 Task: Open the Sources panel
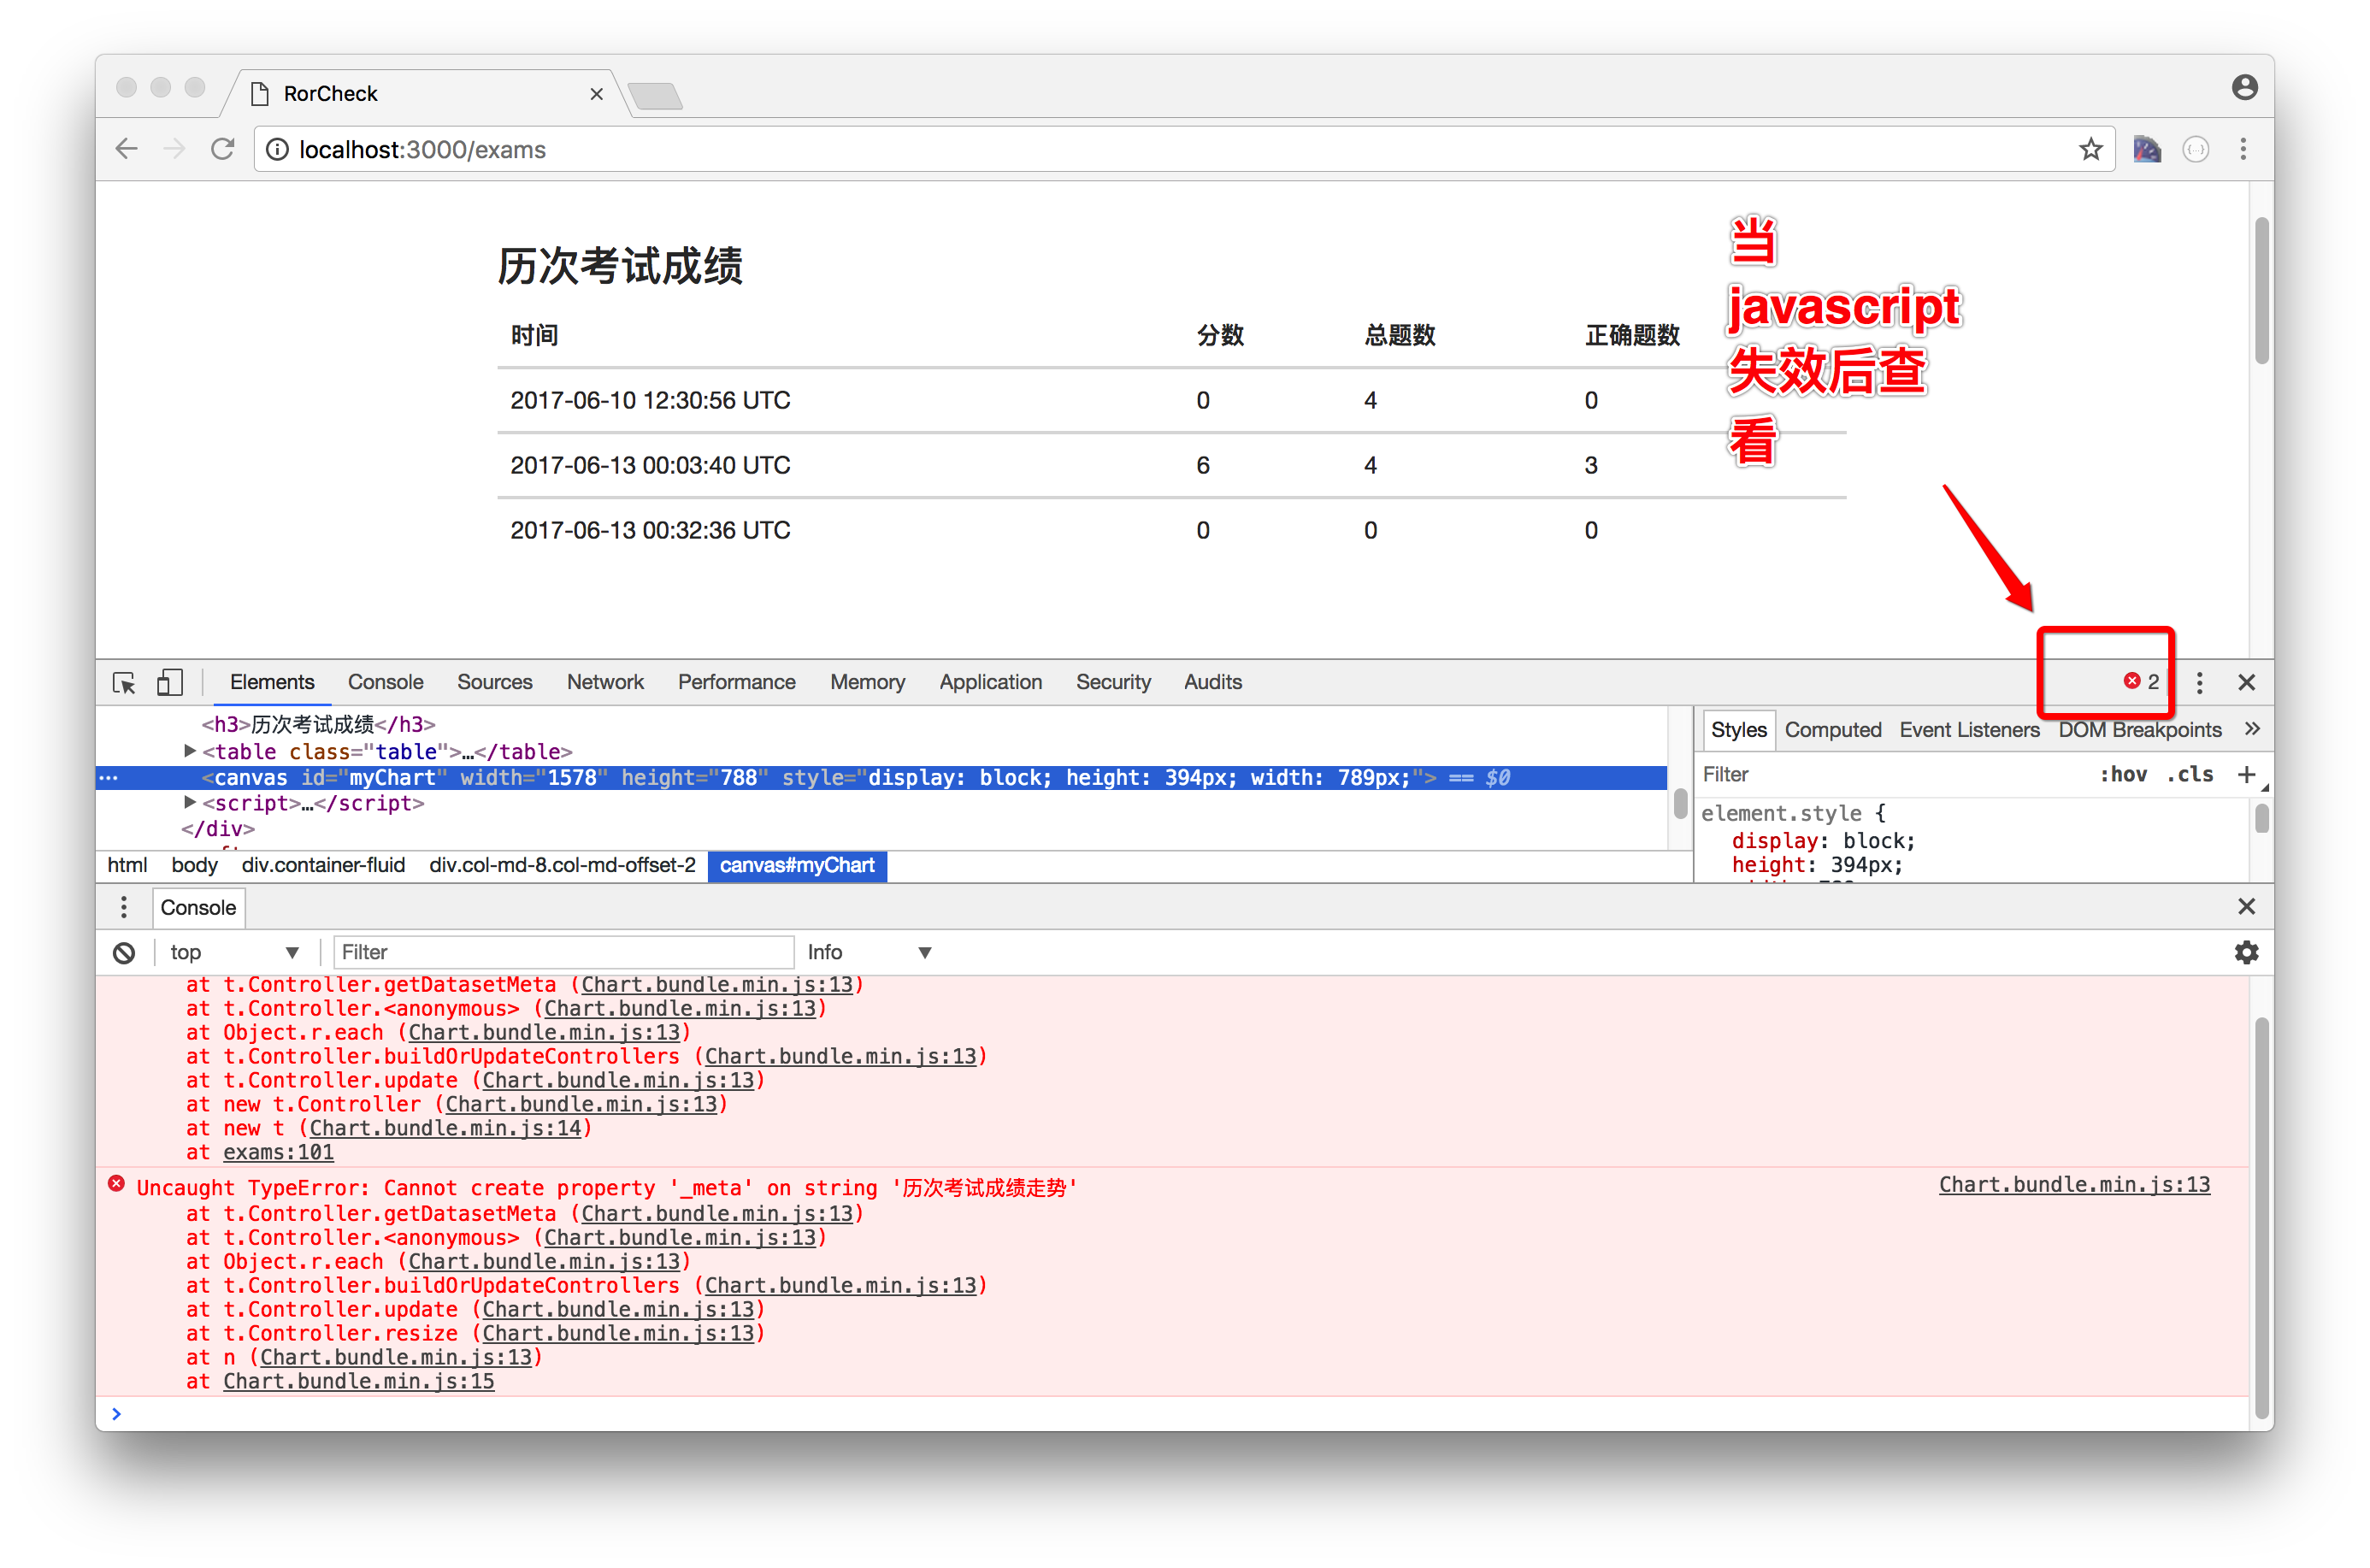pyautogui.click(x=494, y=682)
